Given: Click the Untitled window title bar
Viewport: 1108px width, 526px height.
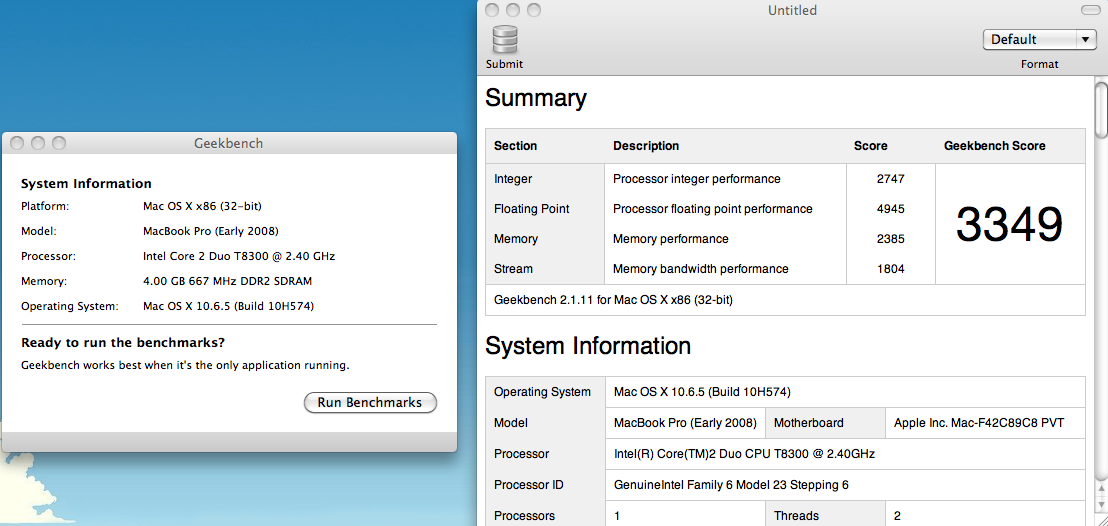Looking at the screenshot, I should click(792, 10).
